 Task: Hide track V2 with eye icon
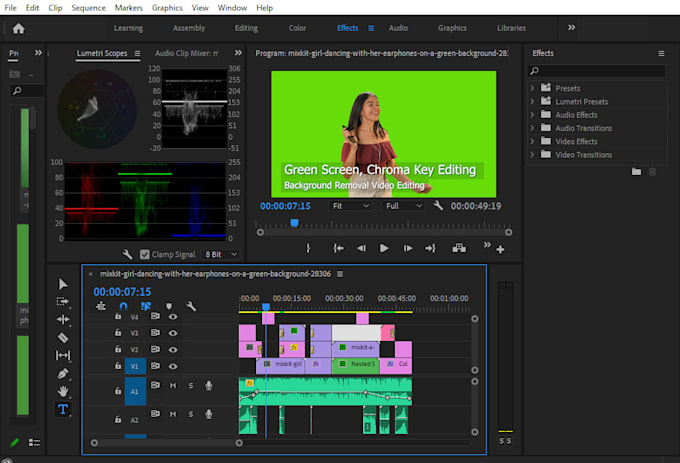click(x=173, y=350)
